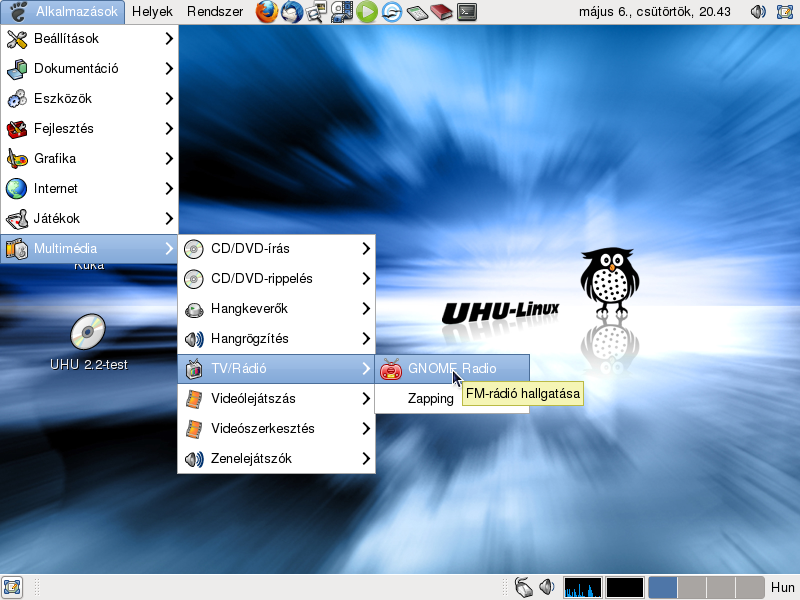Open the Játékok submenu
The image size is (800, 600).
[90, 219]
